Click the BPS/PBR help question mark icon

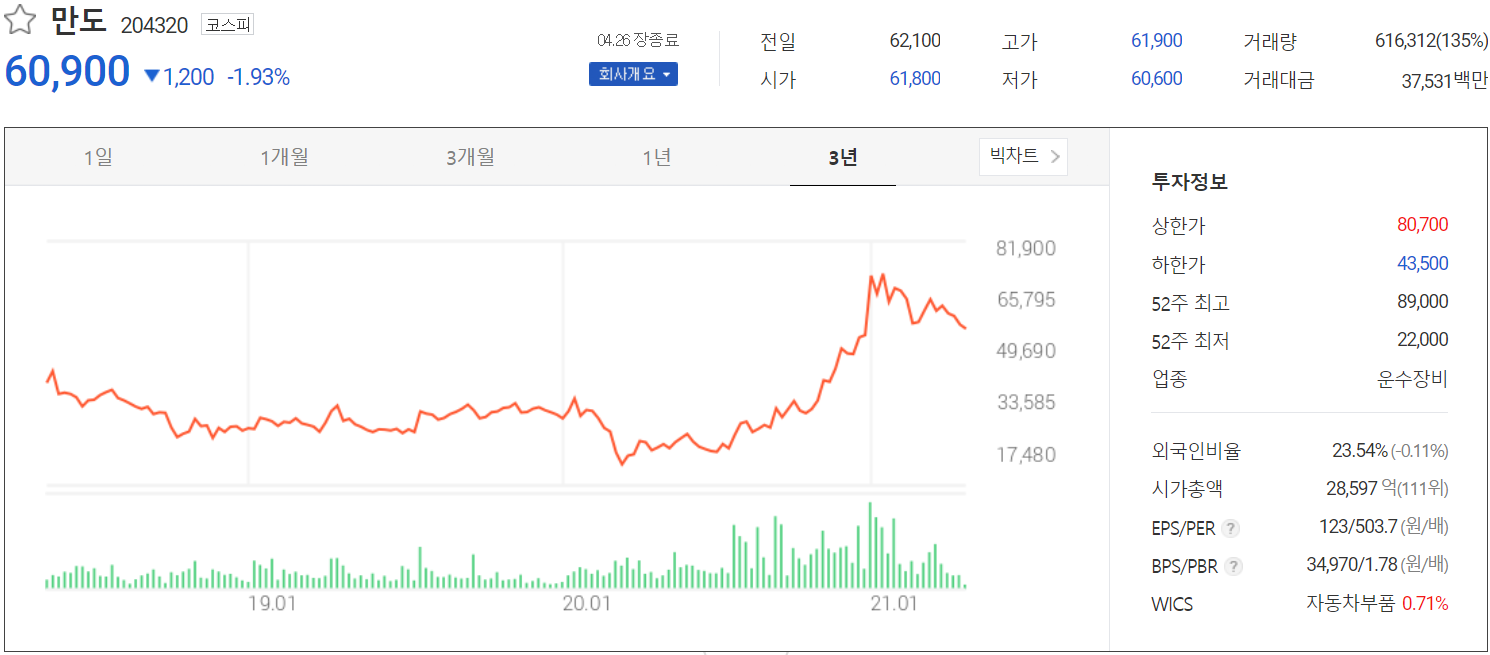pyautogui.click(x=1234, y=567)
